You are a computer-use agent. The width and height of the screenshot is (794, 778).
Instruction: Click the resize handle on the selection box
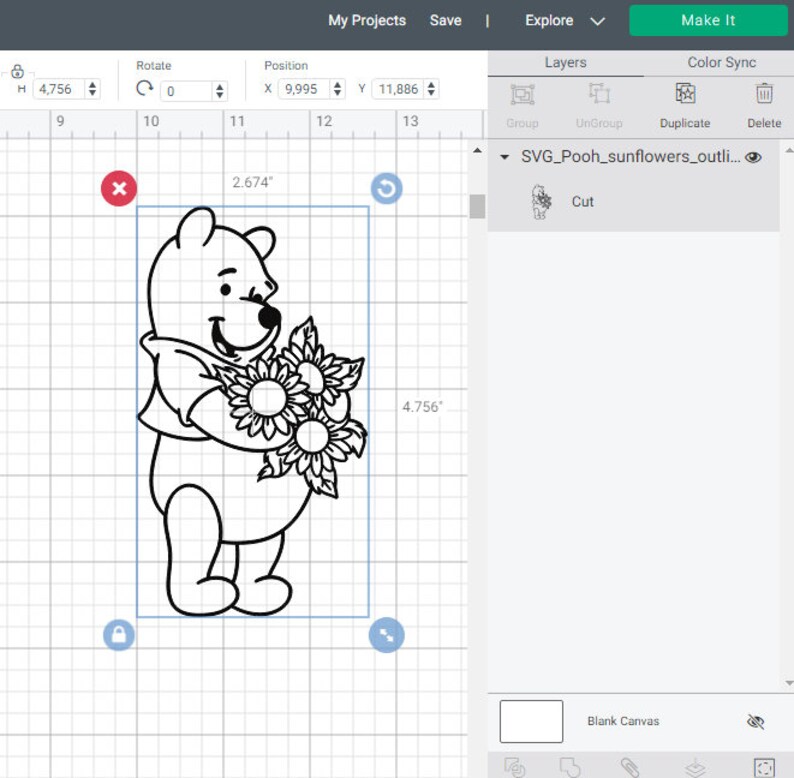[386, 635]
